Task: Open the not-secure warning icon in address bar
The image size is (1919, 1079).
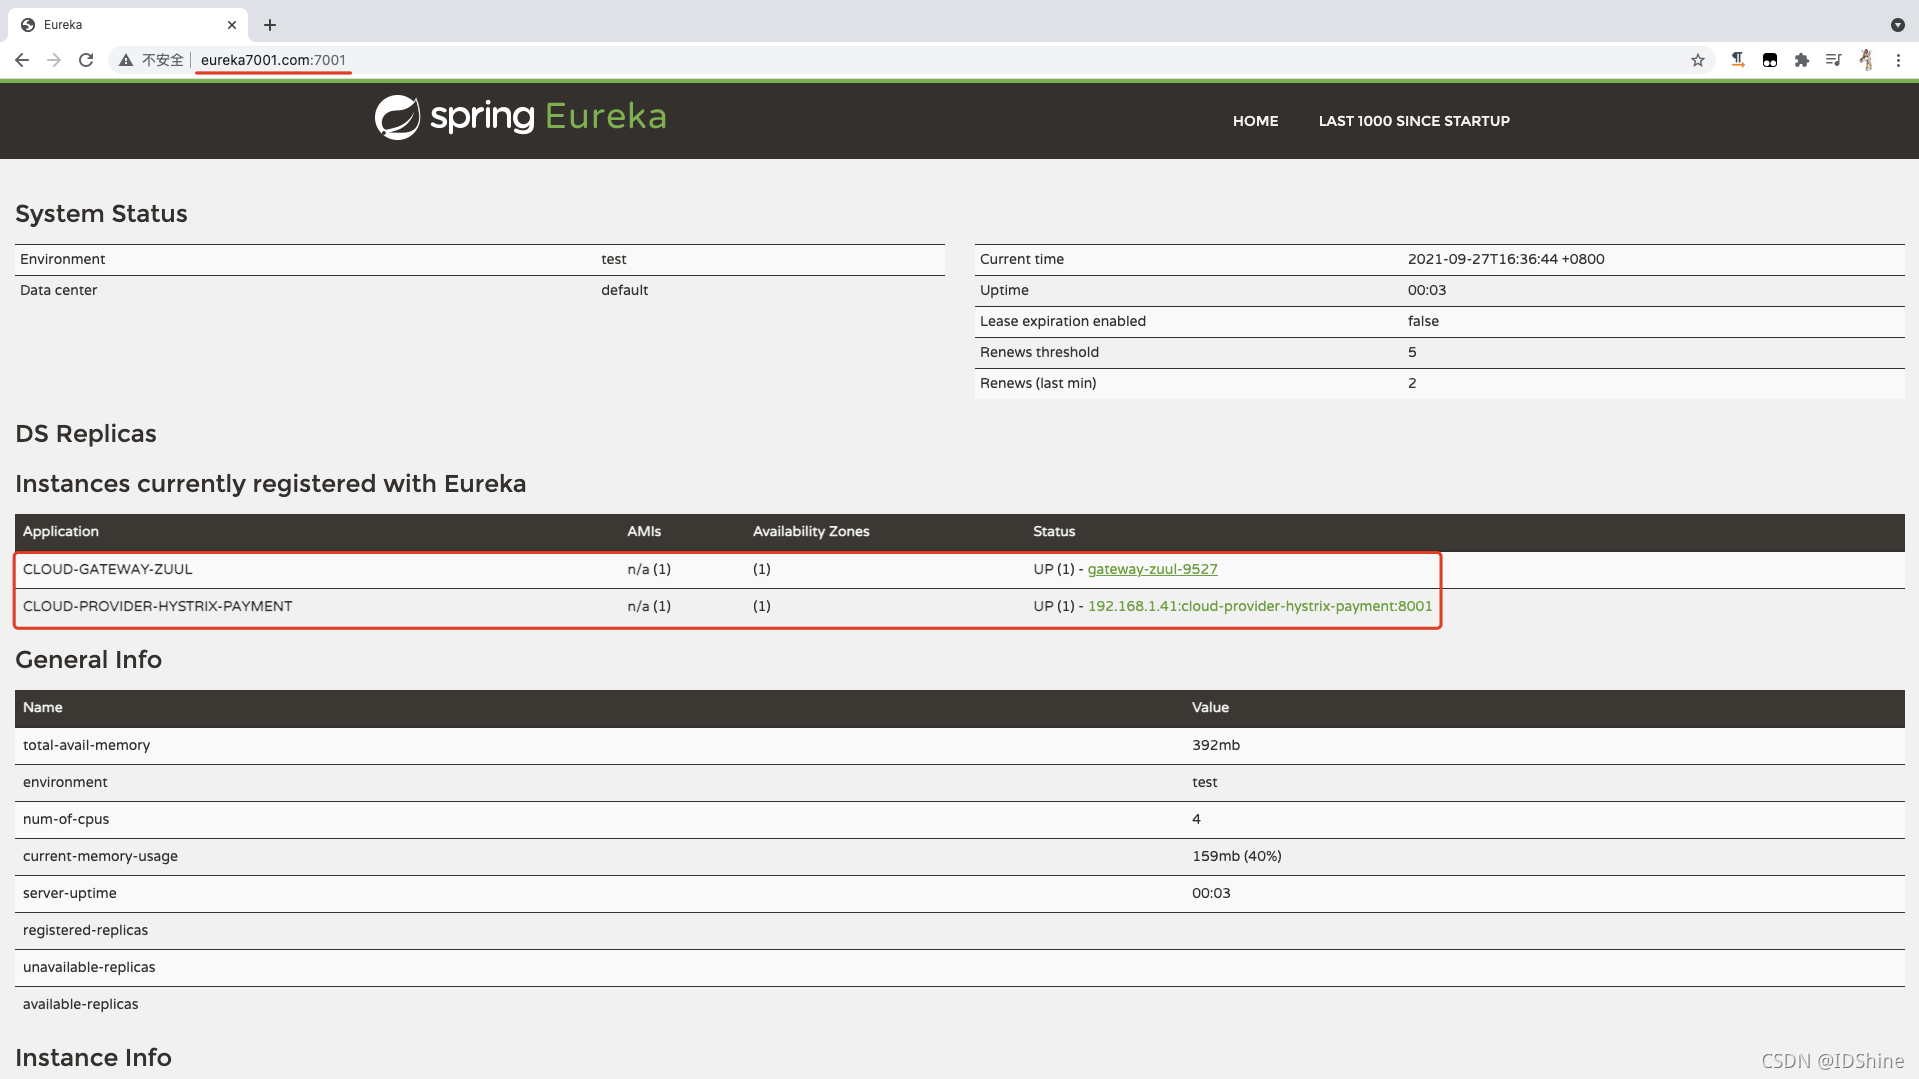Action: 126,60
